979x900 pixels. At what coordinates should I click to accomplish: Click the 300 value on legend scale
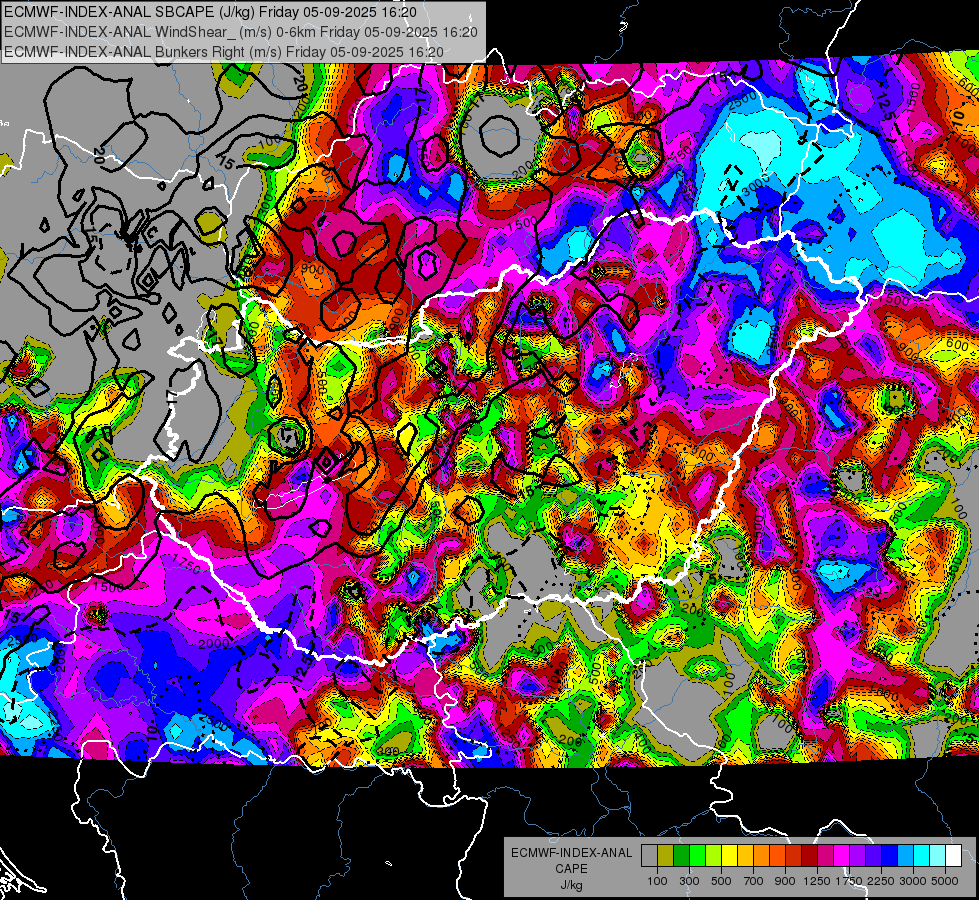pos(689,881)
